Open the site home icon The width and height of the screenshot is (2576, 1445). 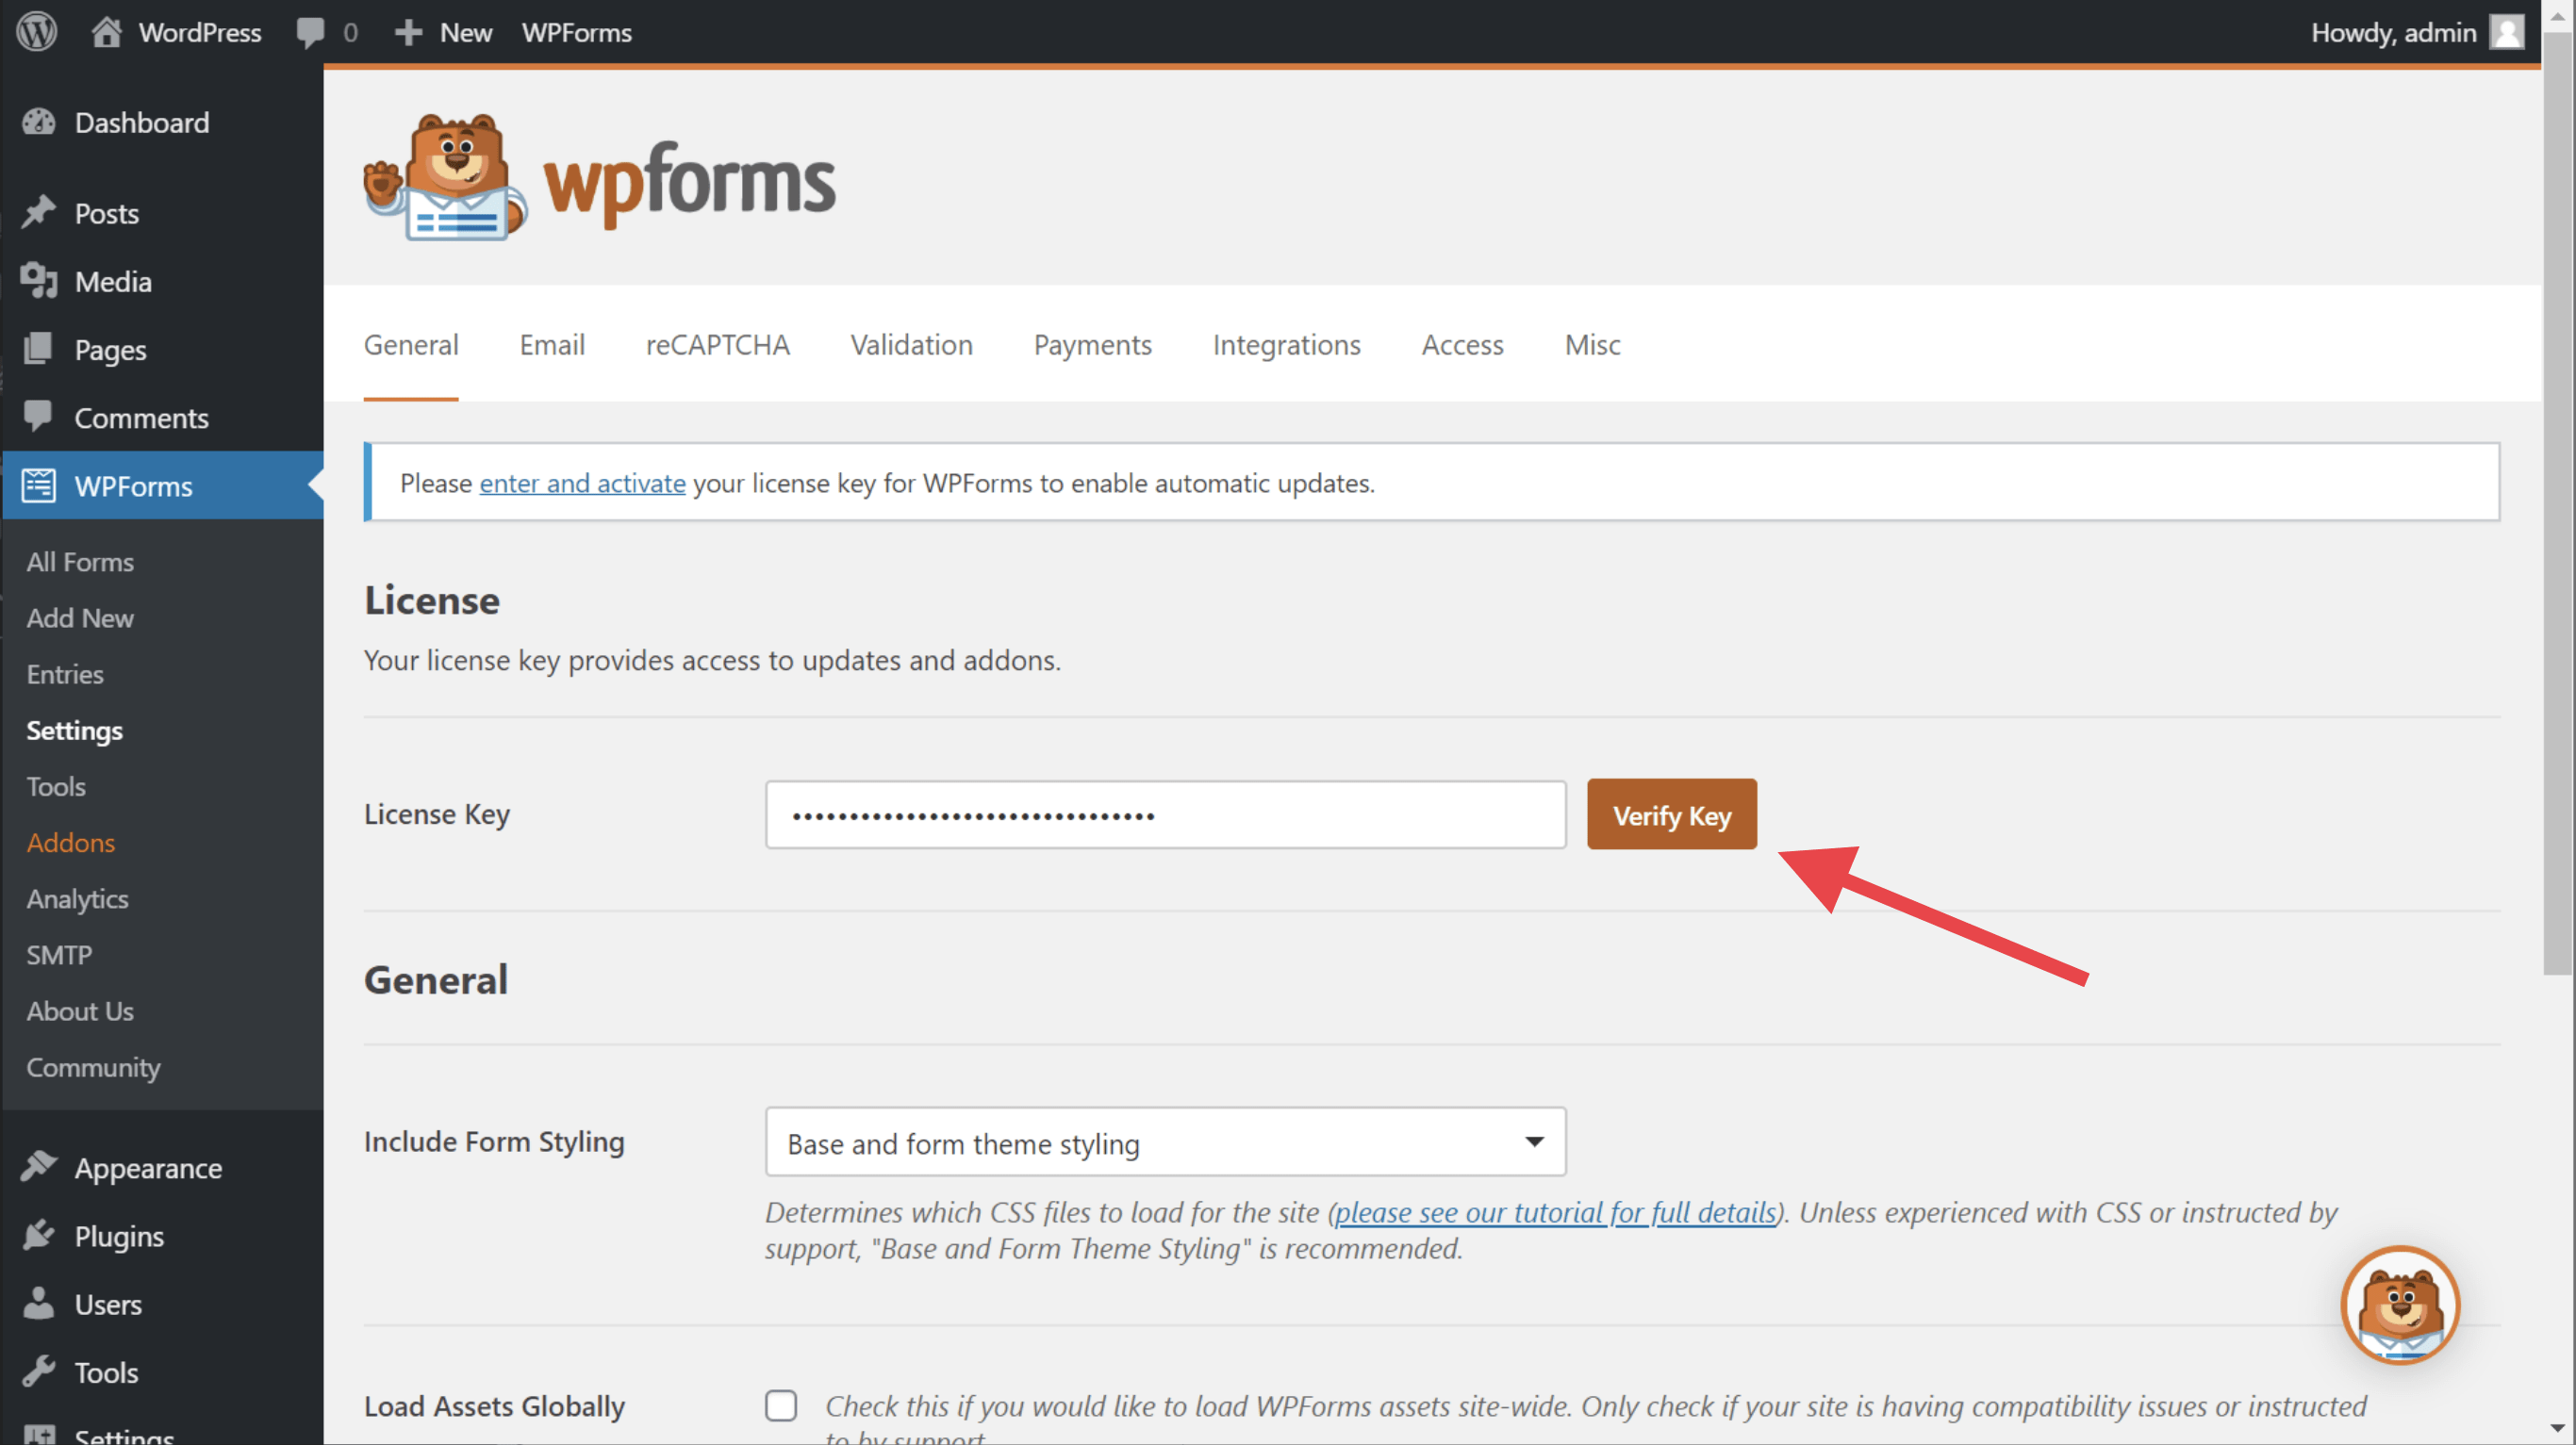click(x=106, y=32)
